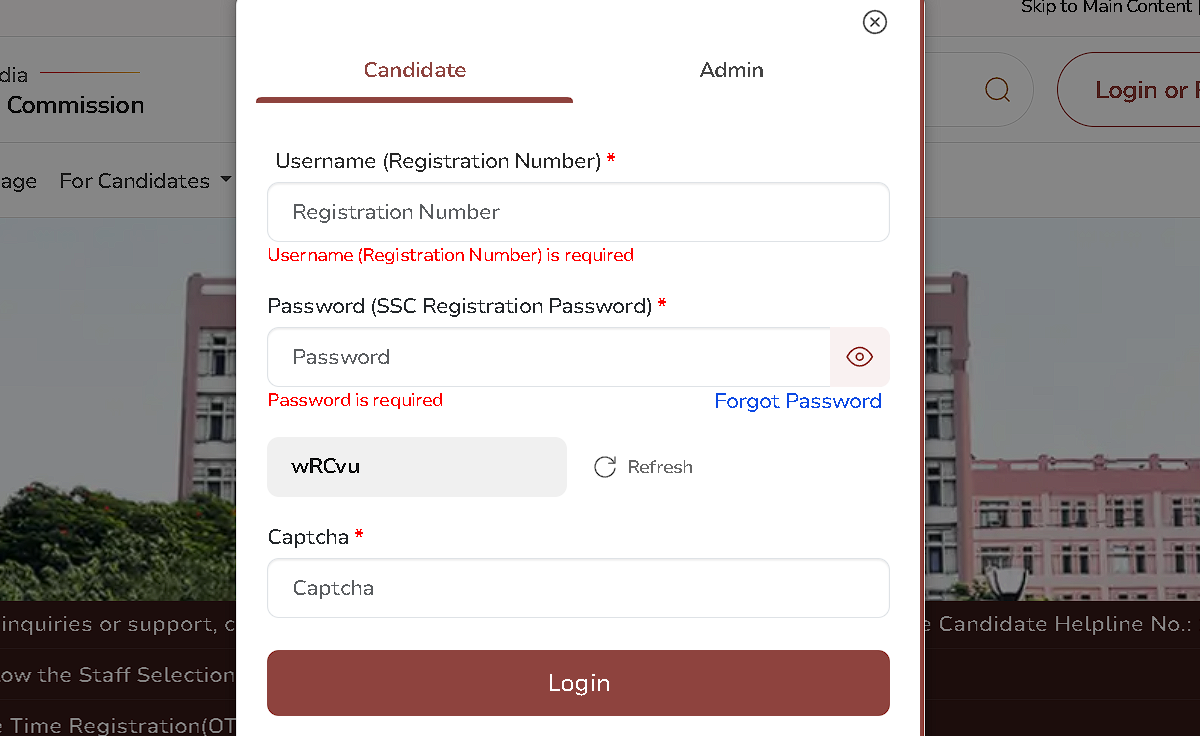The width and height of the screenshot is (1200, 736).
Task: Click the Captcha text input field
Action: tap(578, 588)
